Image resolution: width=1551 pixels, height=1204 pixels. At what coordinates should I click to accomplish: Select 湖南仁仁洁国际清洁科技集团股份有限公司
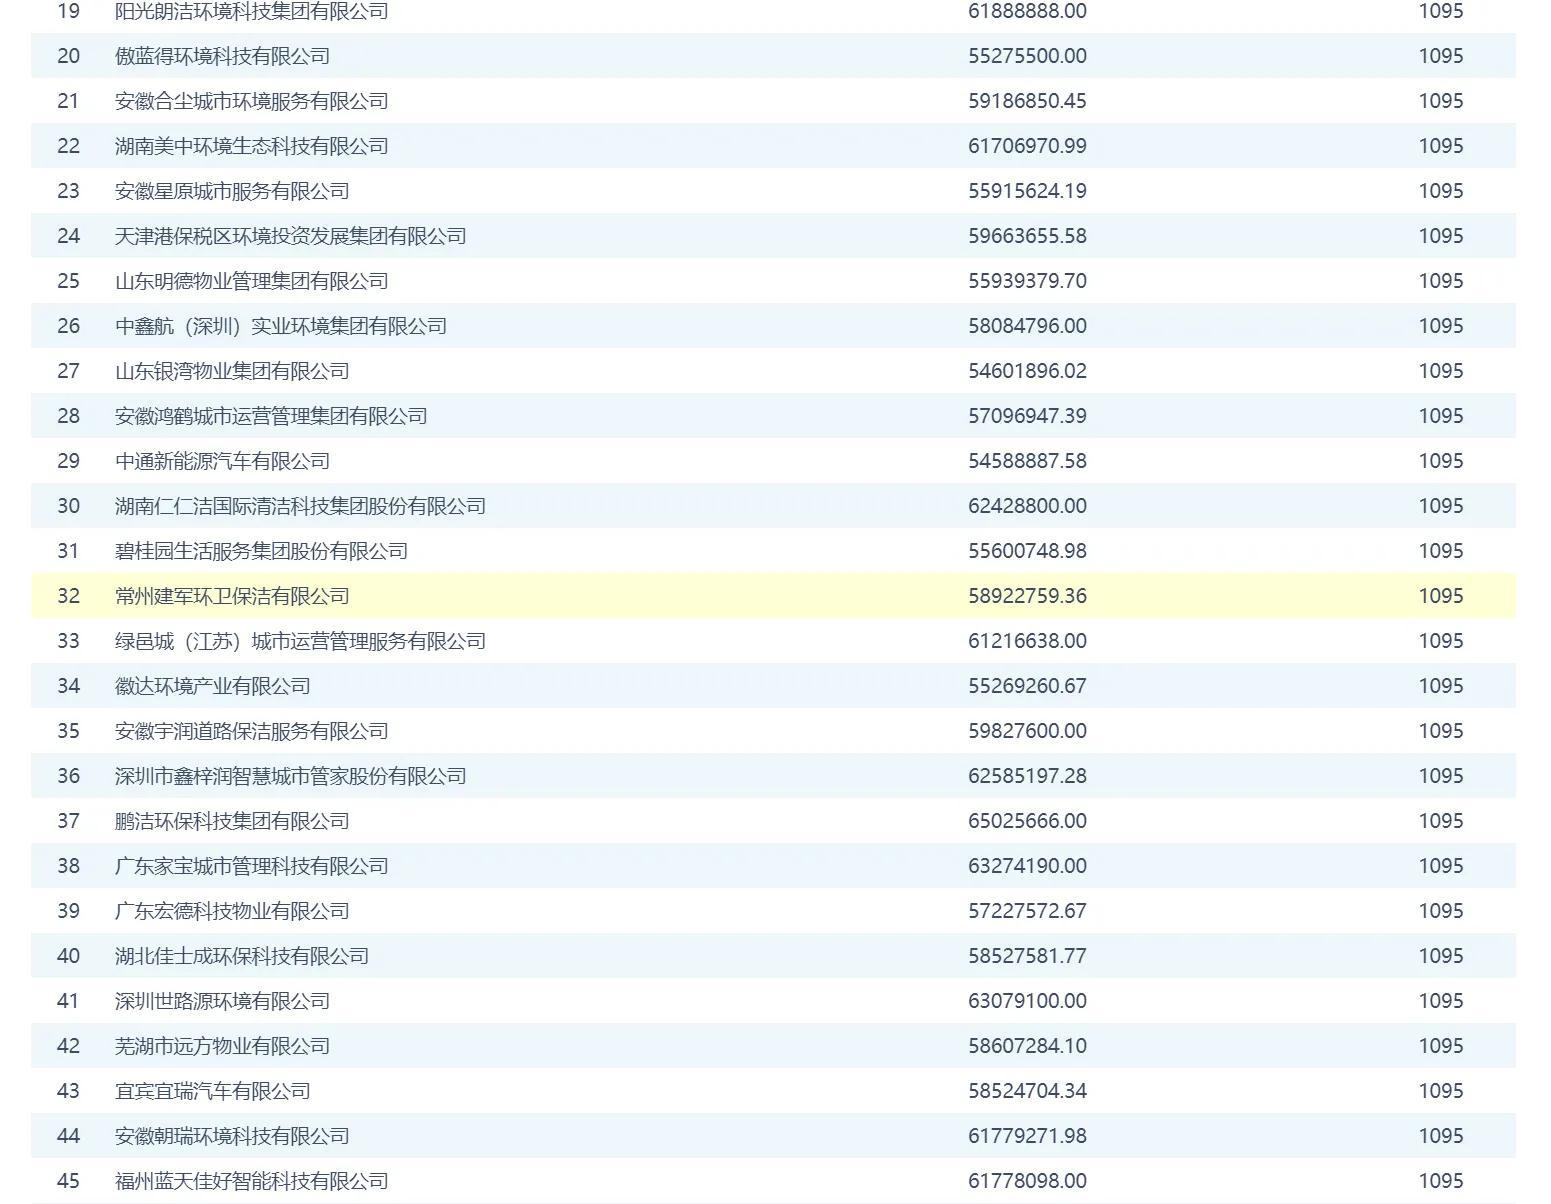[300, 506]
